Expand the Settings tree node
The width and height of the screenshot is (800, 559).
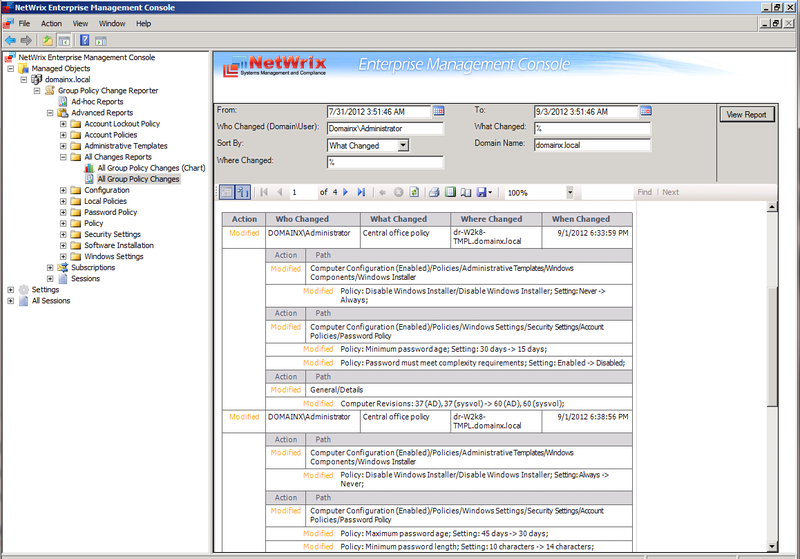(x=10, y=290)
